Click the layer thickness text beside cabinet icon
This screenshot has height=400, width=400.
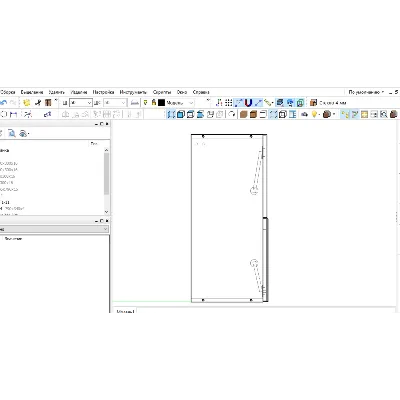pos(333,103)
